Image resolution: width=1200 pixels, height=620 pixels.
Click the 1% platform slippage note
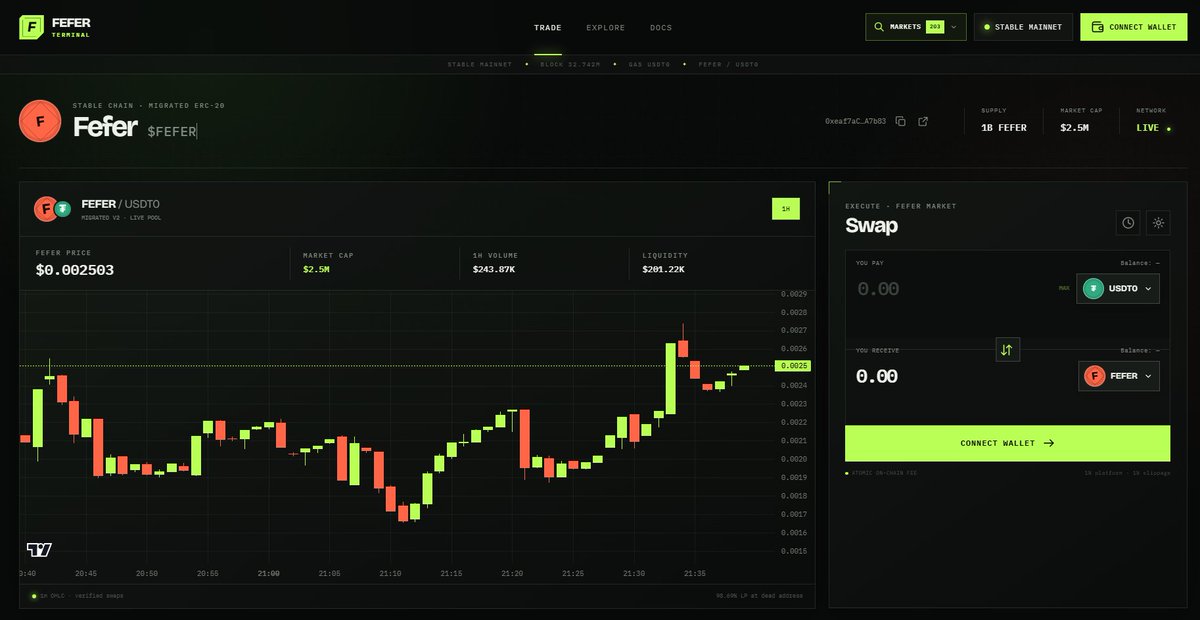pos(1127,472)
